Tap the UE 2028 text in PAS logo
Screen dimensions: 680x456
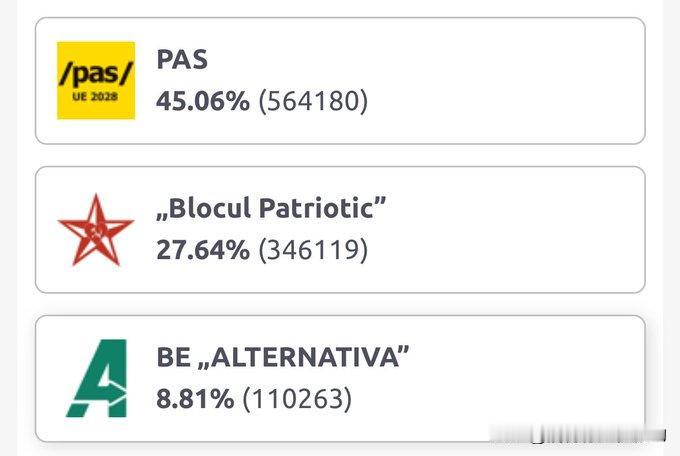pos(95,96)
